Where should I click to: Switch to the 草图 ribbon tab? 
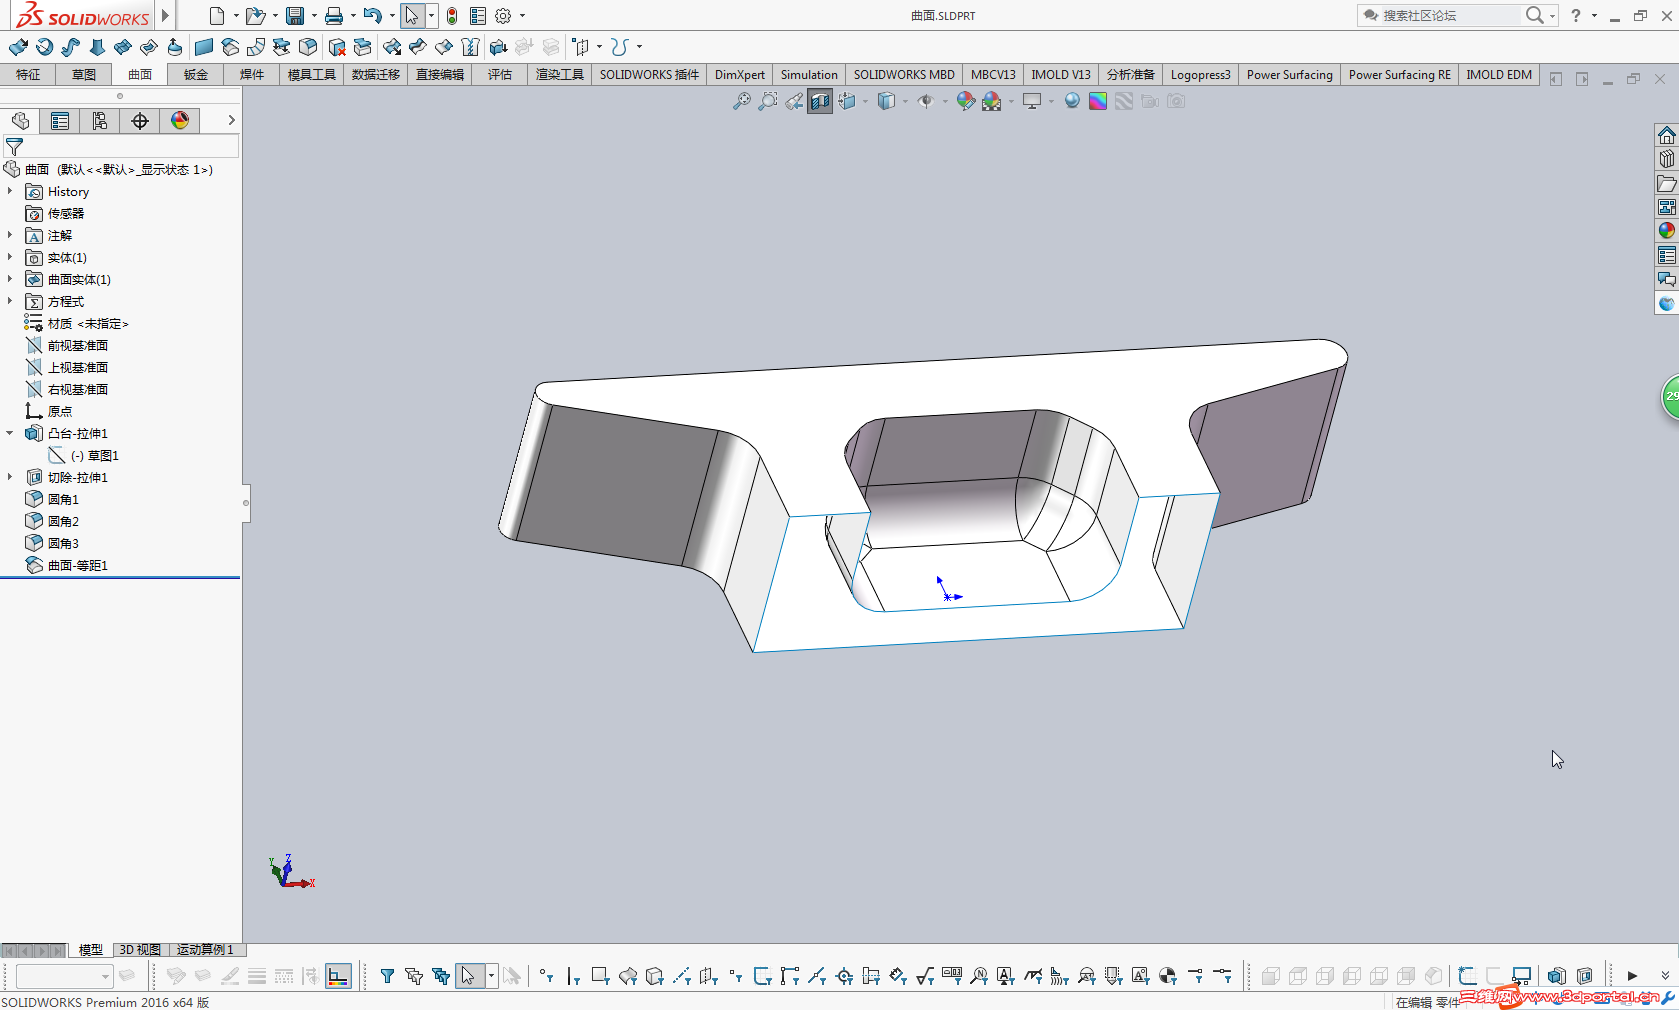(84, 75)
